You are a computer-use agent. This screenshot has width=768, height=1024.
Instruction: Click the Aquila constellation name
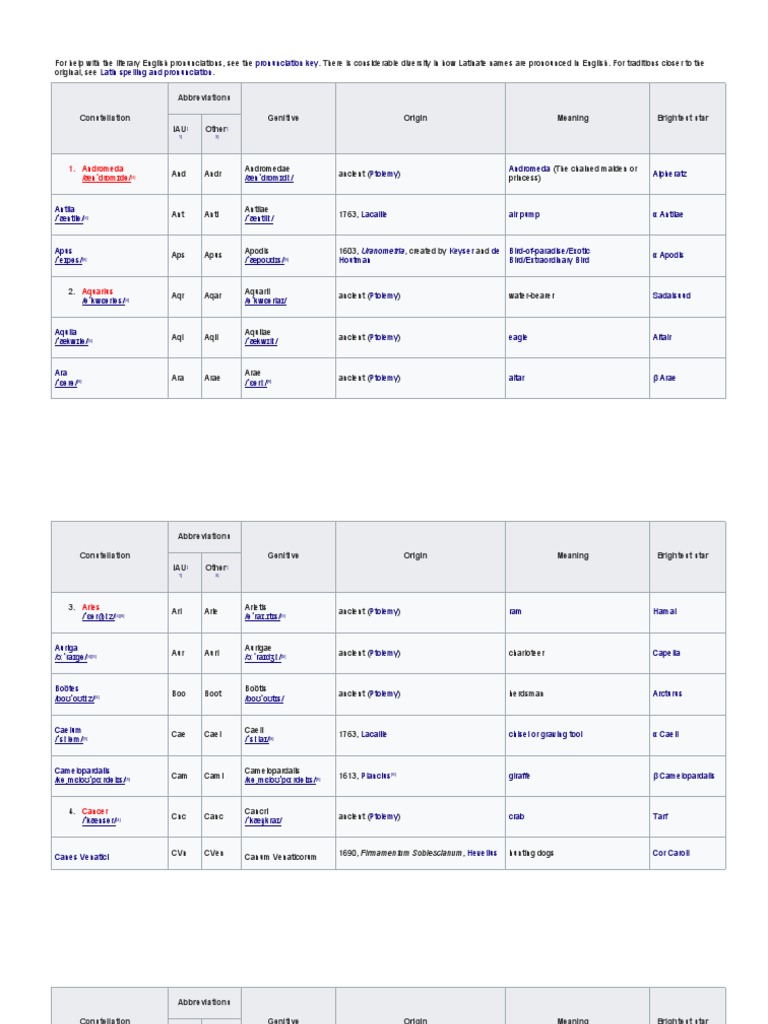pos(66,332)
